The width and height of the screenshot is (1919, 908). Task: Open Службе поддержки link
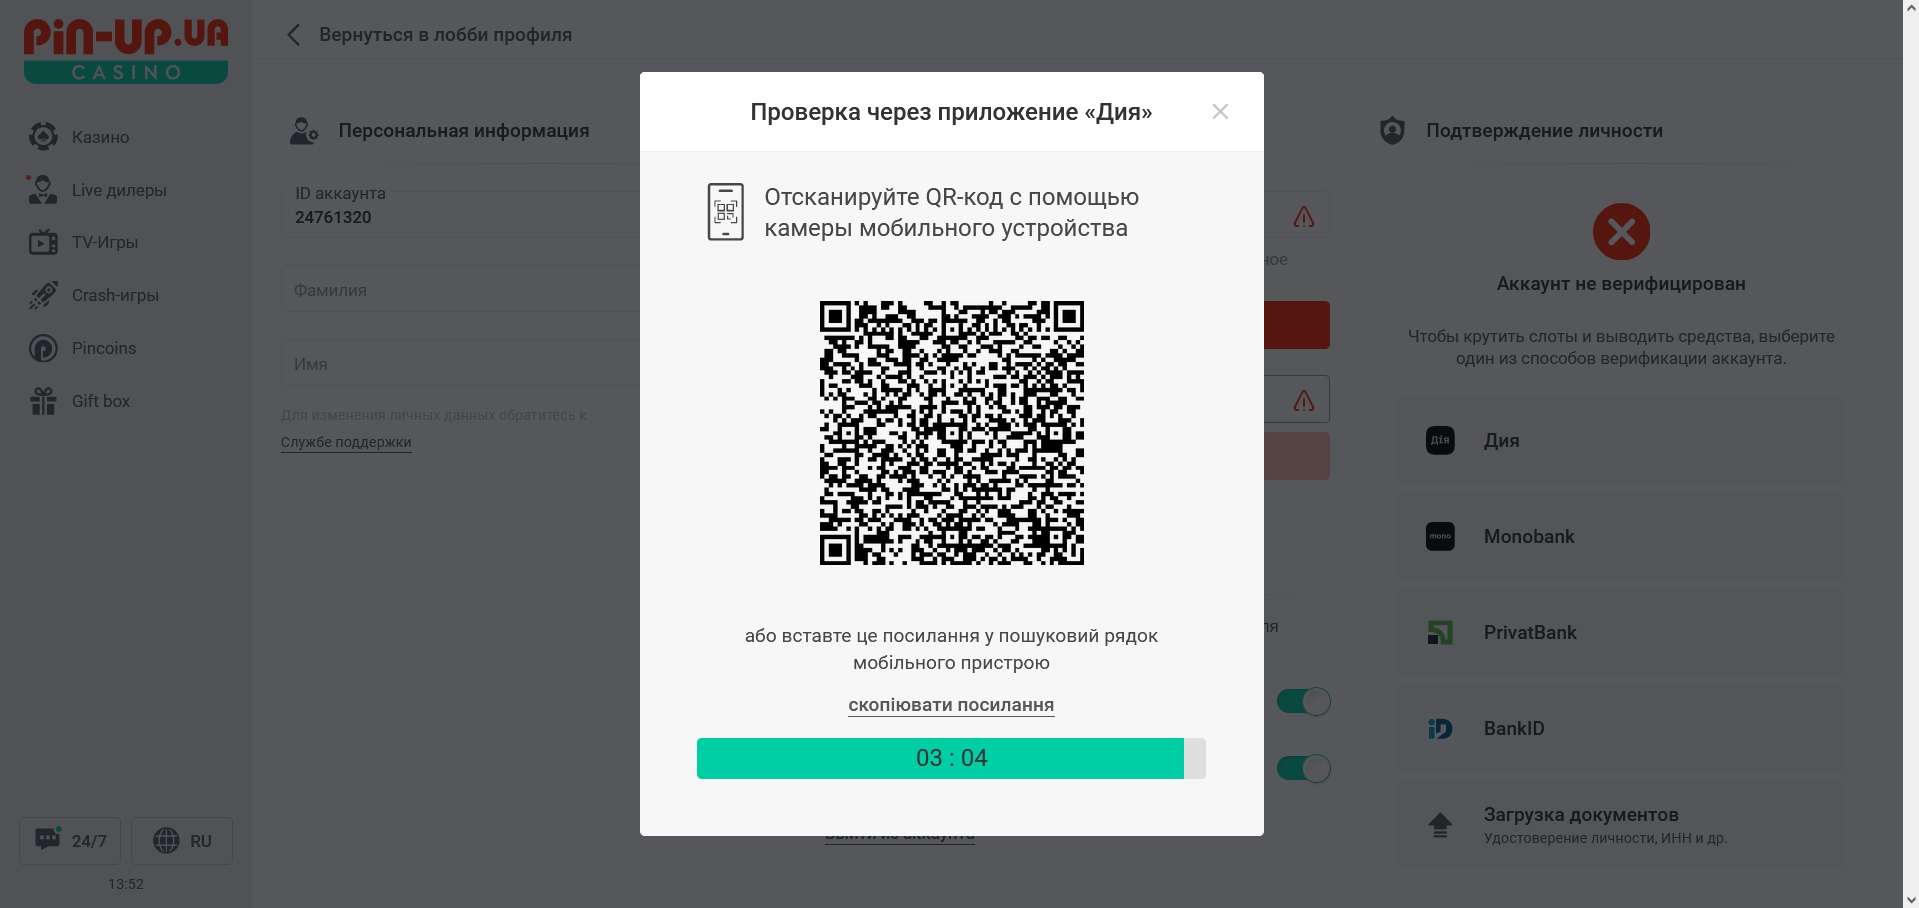click(x=346, y=442)
